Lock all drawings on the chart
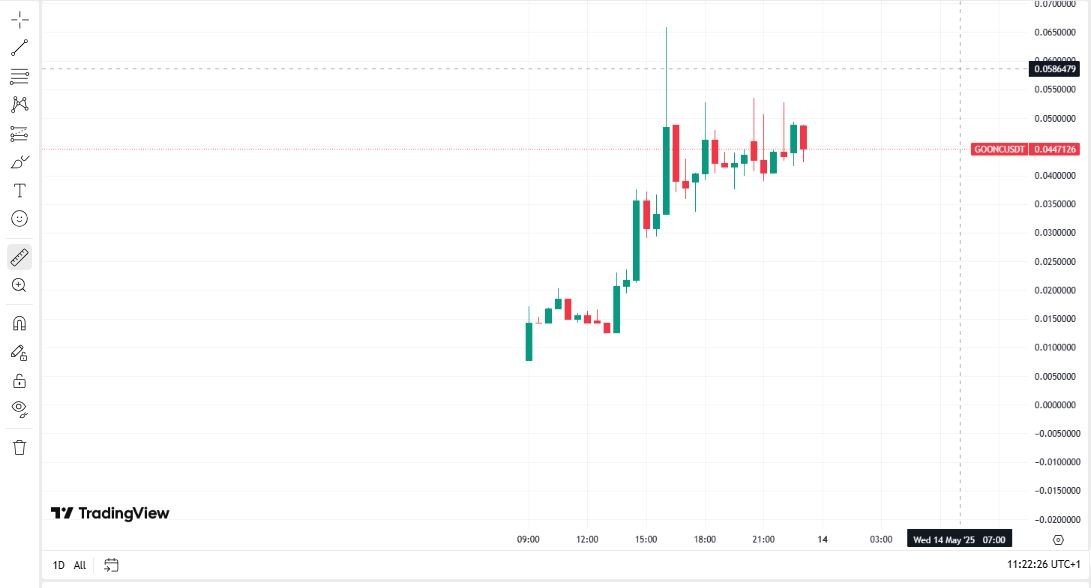 (x=19, y=380)
